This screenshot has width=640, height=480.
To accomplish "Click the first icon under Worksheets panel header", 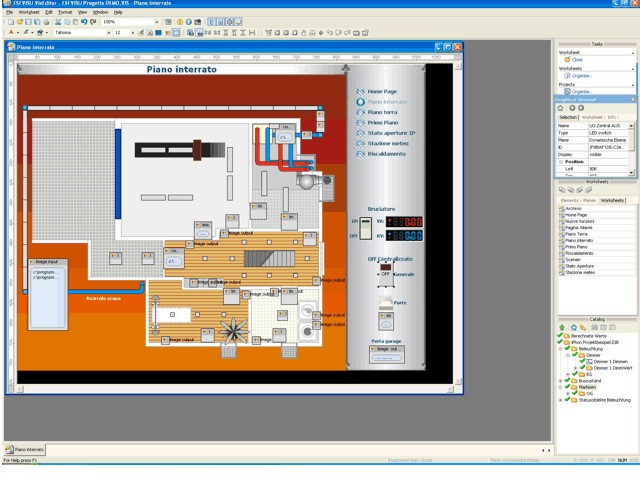I will [x=562, y=190].
